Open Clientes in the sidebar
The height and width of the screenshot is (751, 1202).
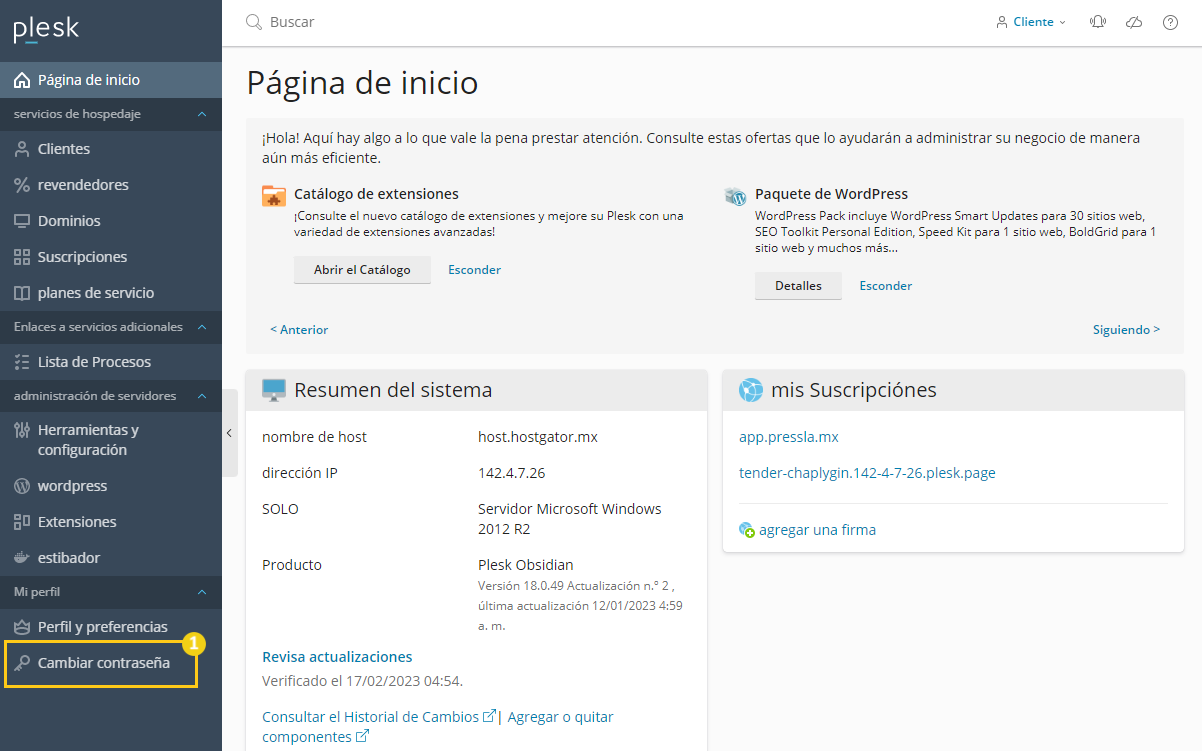(x=111, y=149)
